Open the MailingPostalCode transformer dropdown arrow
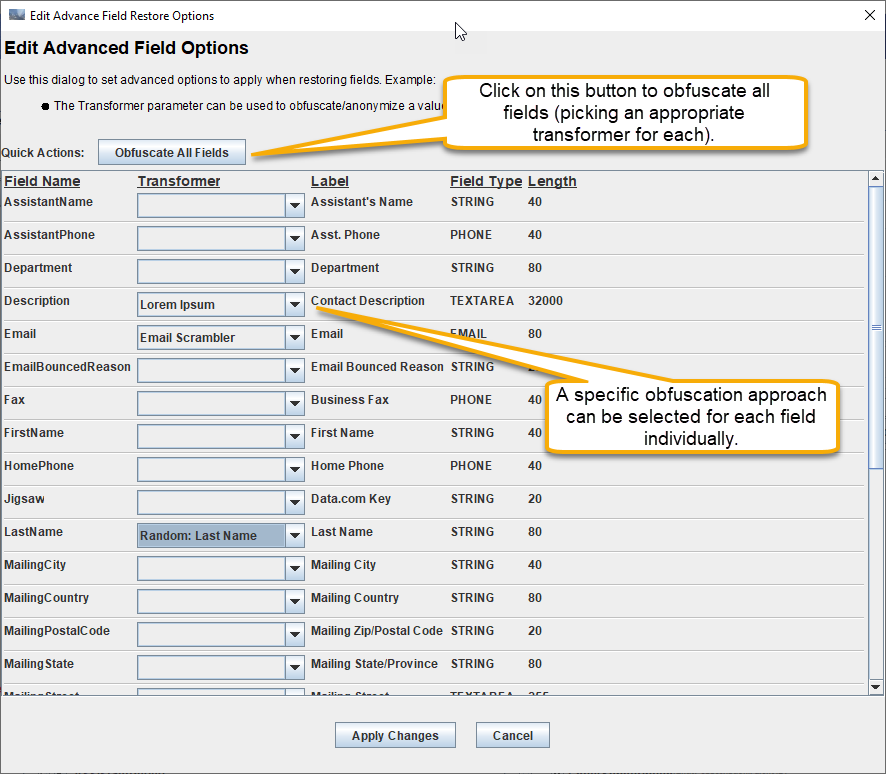The width and height of the screenshot is (886, 774). [x=295, y=634]
